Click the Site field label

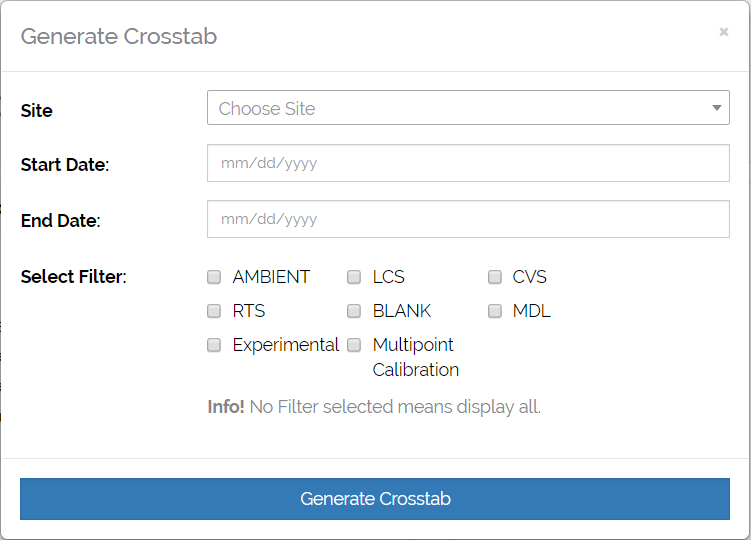click(37, 110)
